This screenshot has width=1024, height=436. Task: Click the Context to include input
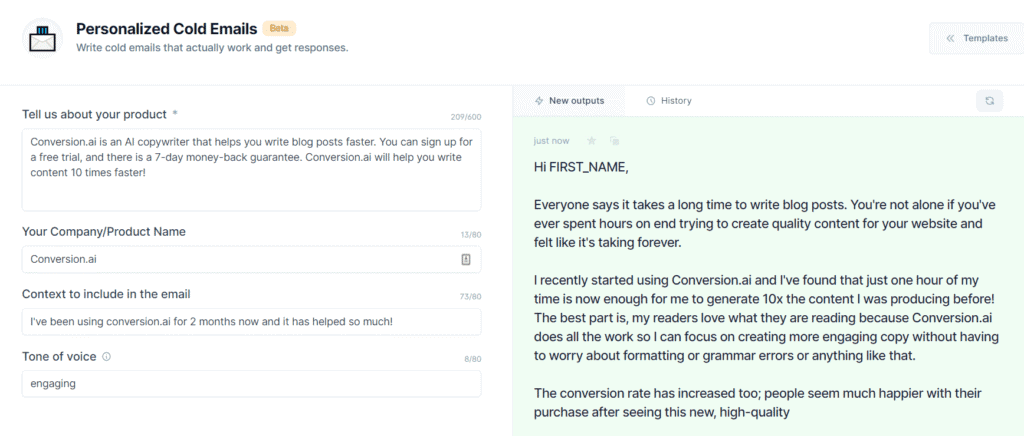click(251, 322)
